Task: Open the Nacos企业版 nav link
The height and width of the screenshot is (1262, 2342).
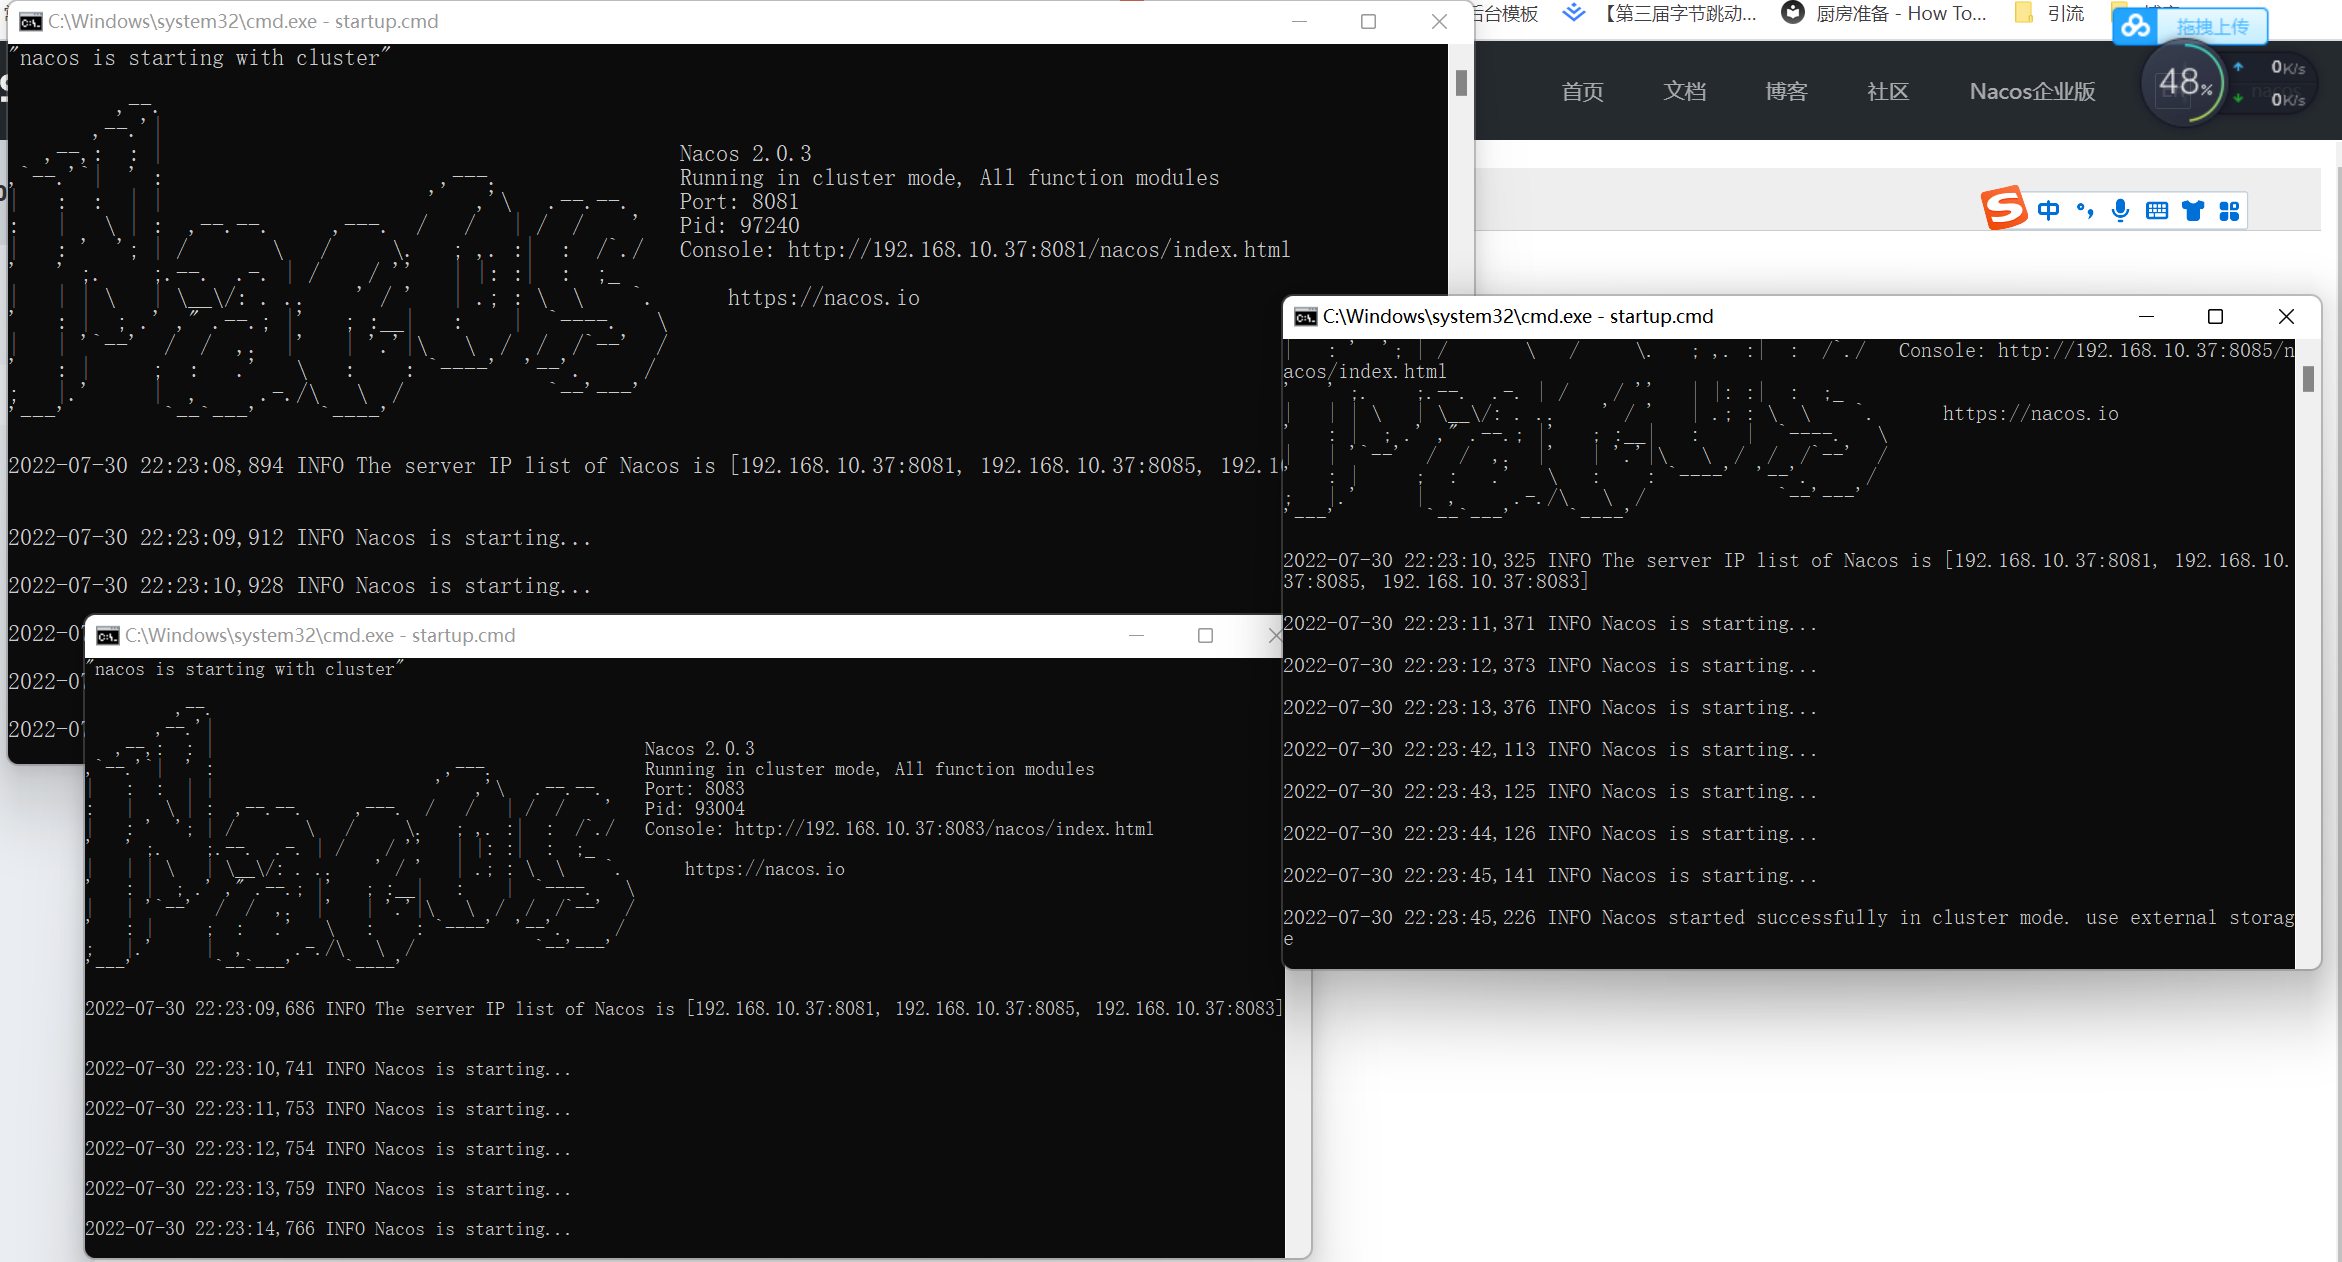Action: pos(2032,92)
